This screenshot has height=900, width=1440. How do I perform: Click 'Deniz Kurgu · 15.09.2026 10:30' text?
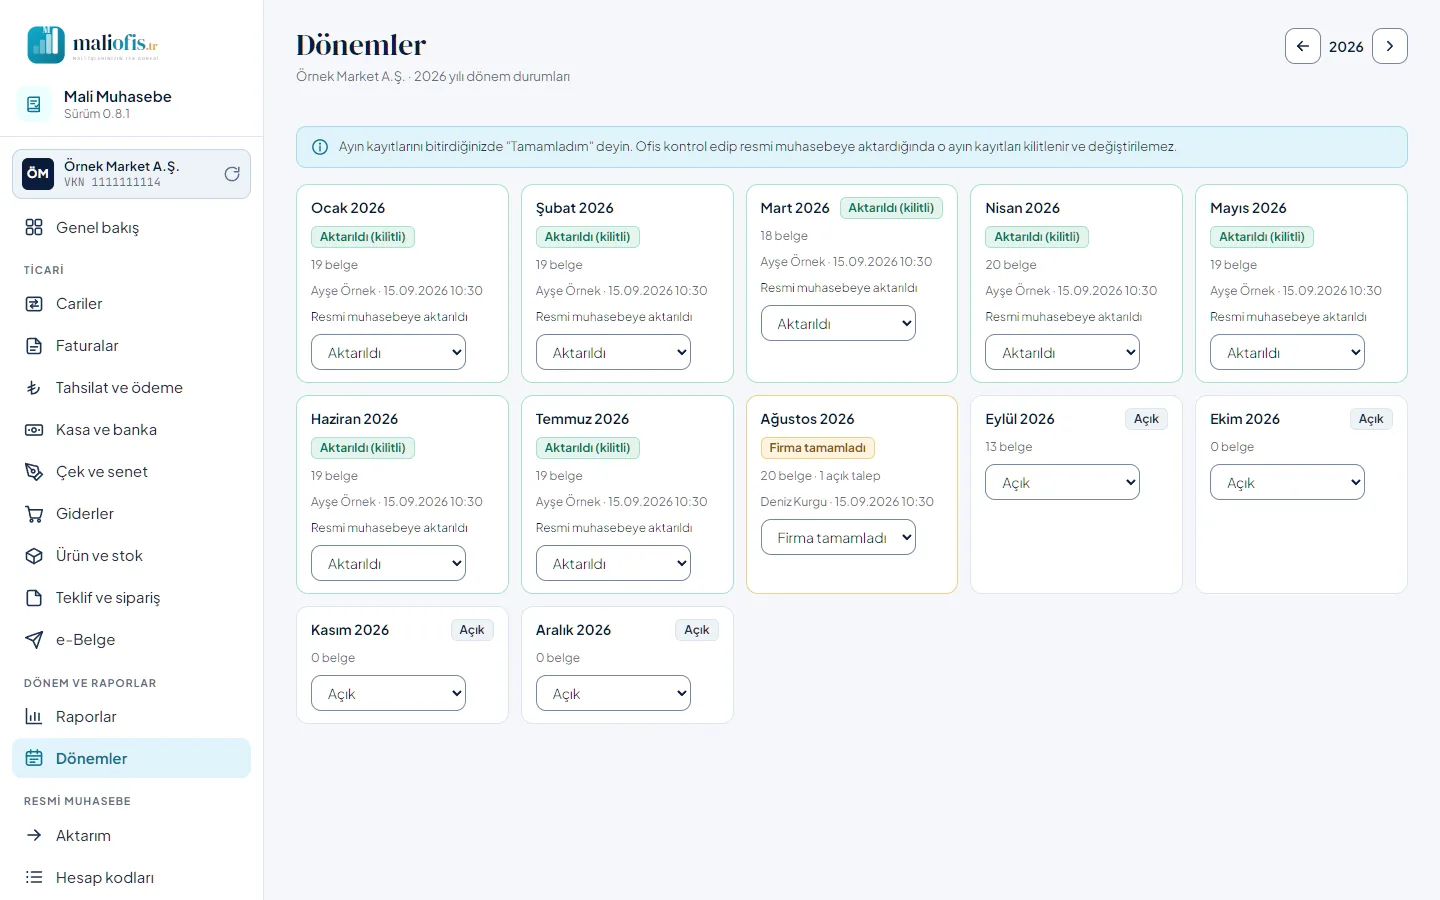pyautogui.click(x=847, y=502)
